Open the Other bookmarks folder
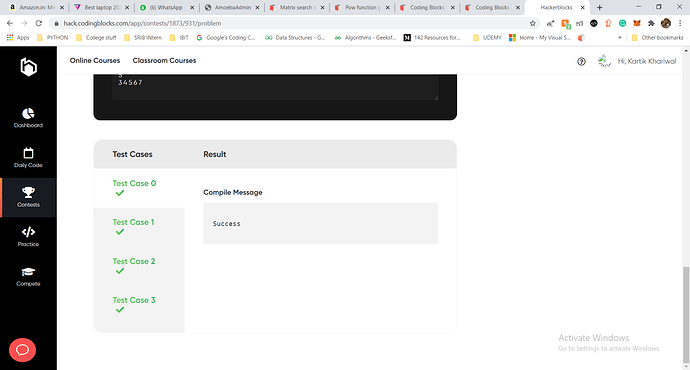The height and width of the screenshot is (370, 690). click(x=657, y=38)
